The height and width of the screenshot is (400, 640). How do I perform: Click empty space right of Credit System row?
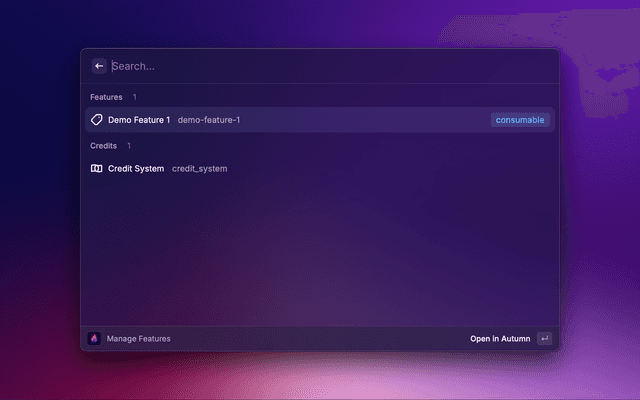[400, 169]
